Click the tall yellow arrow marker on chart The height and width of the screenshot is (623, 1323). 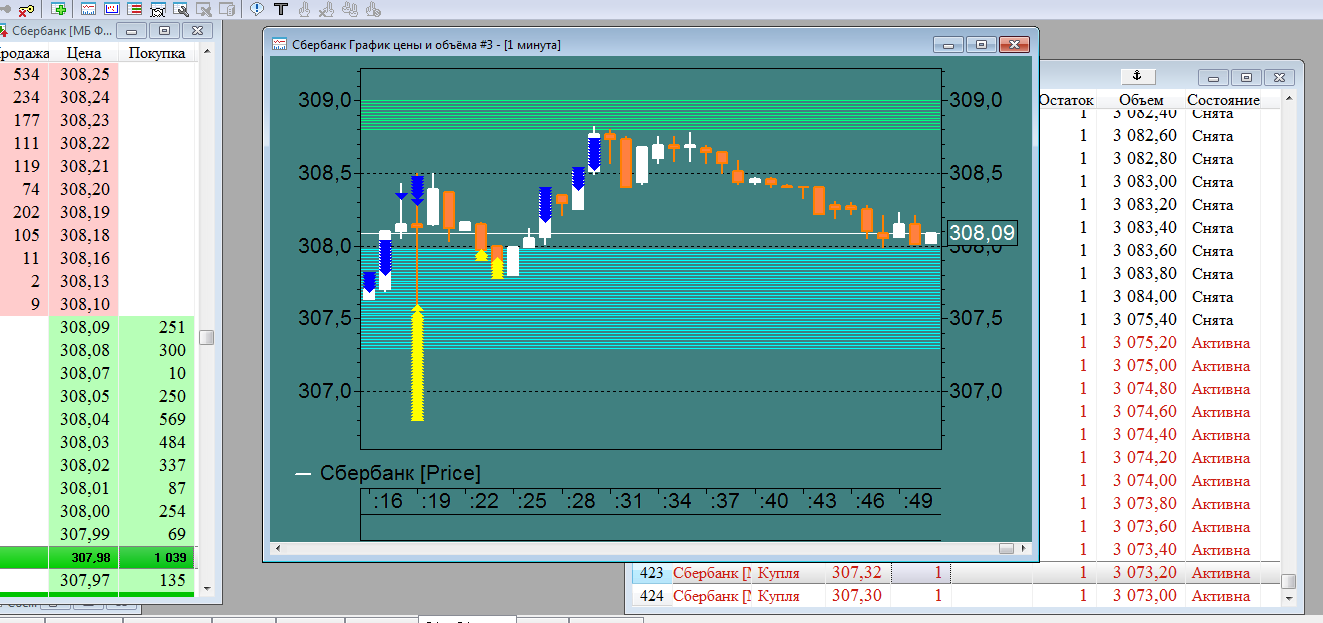pyautogui.click(x=417, y=364)
